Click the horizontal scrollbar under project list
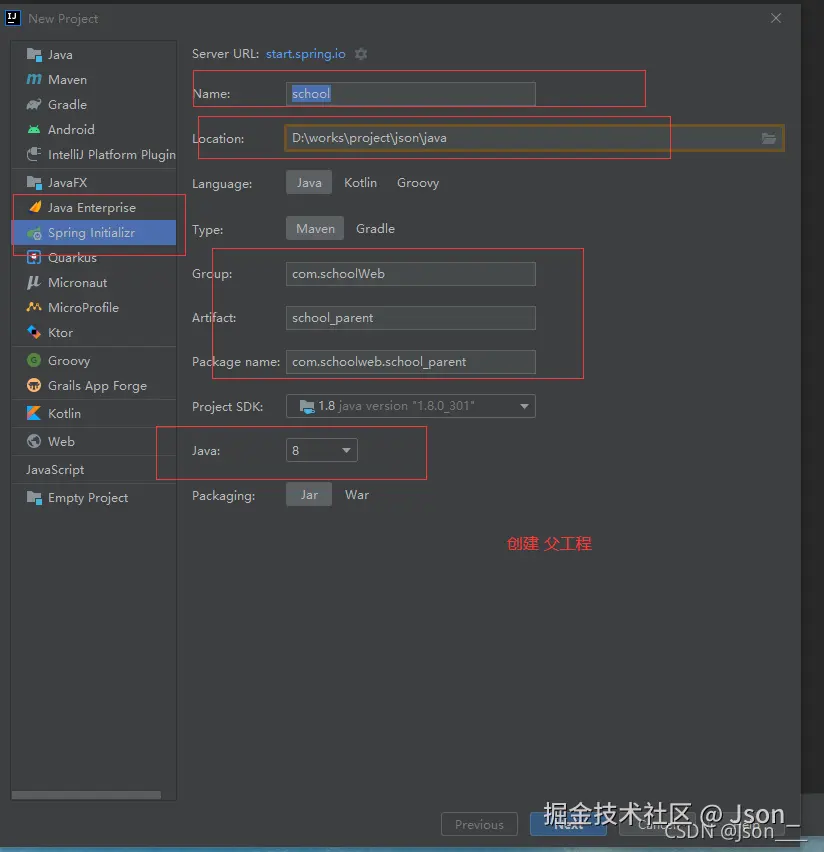Screen dimensions: 824x852 click(86, 794)
